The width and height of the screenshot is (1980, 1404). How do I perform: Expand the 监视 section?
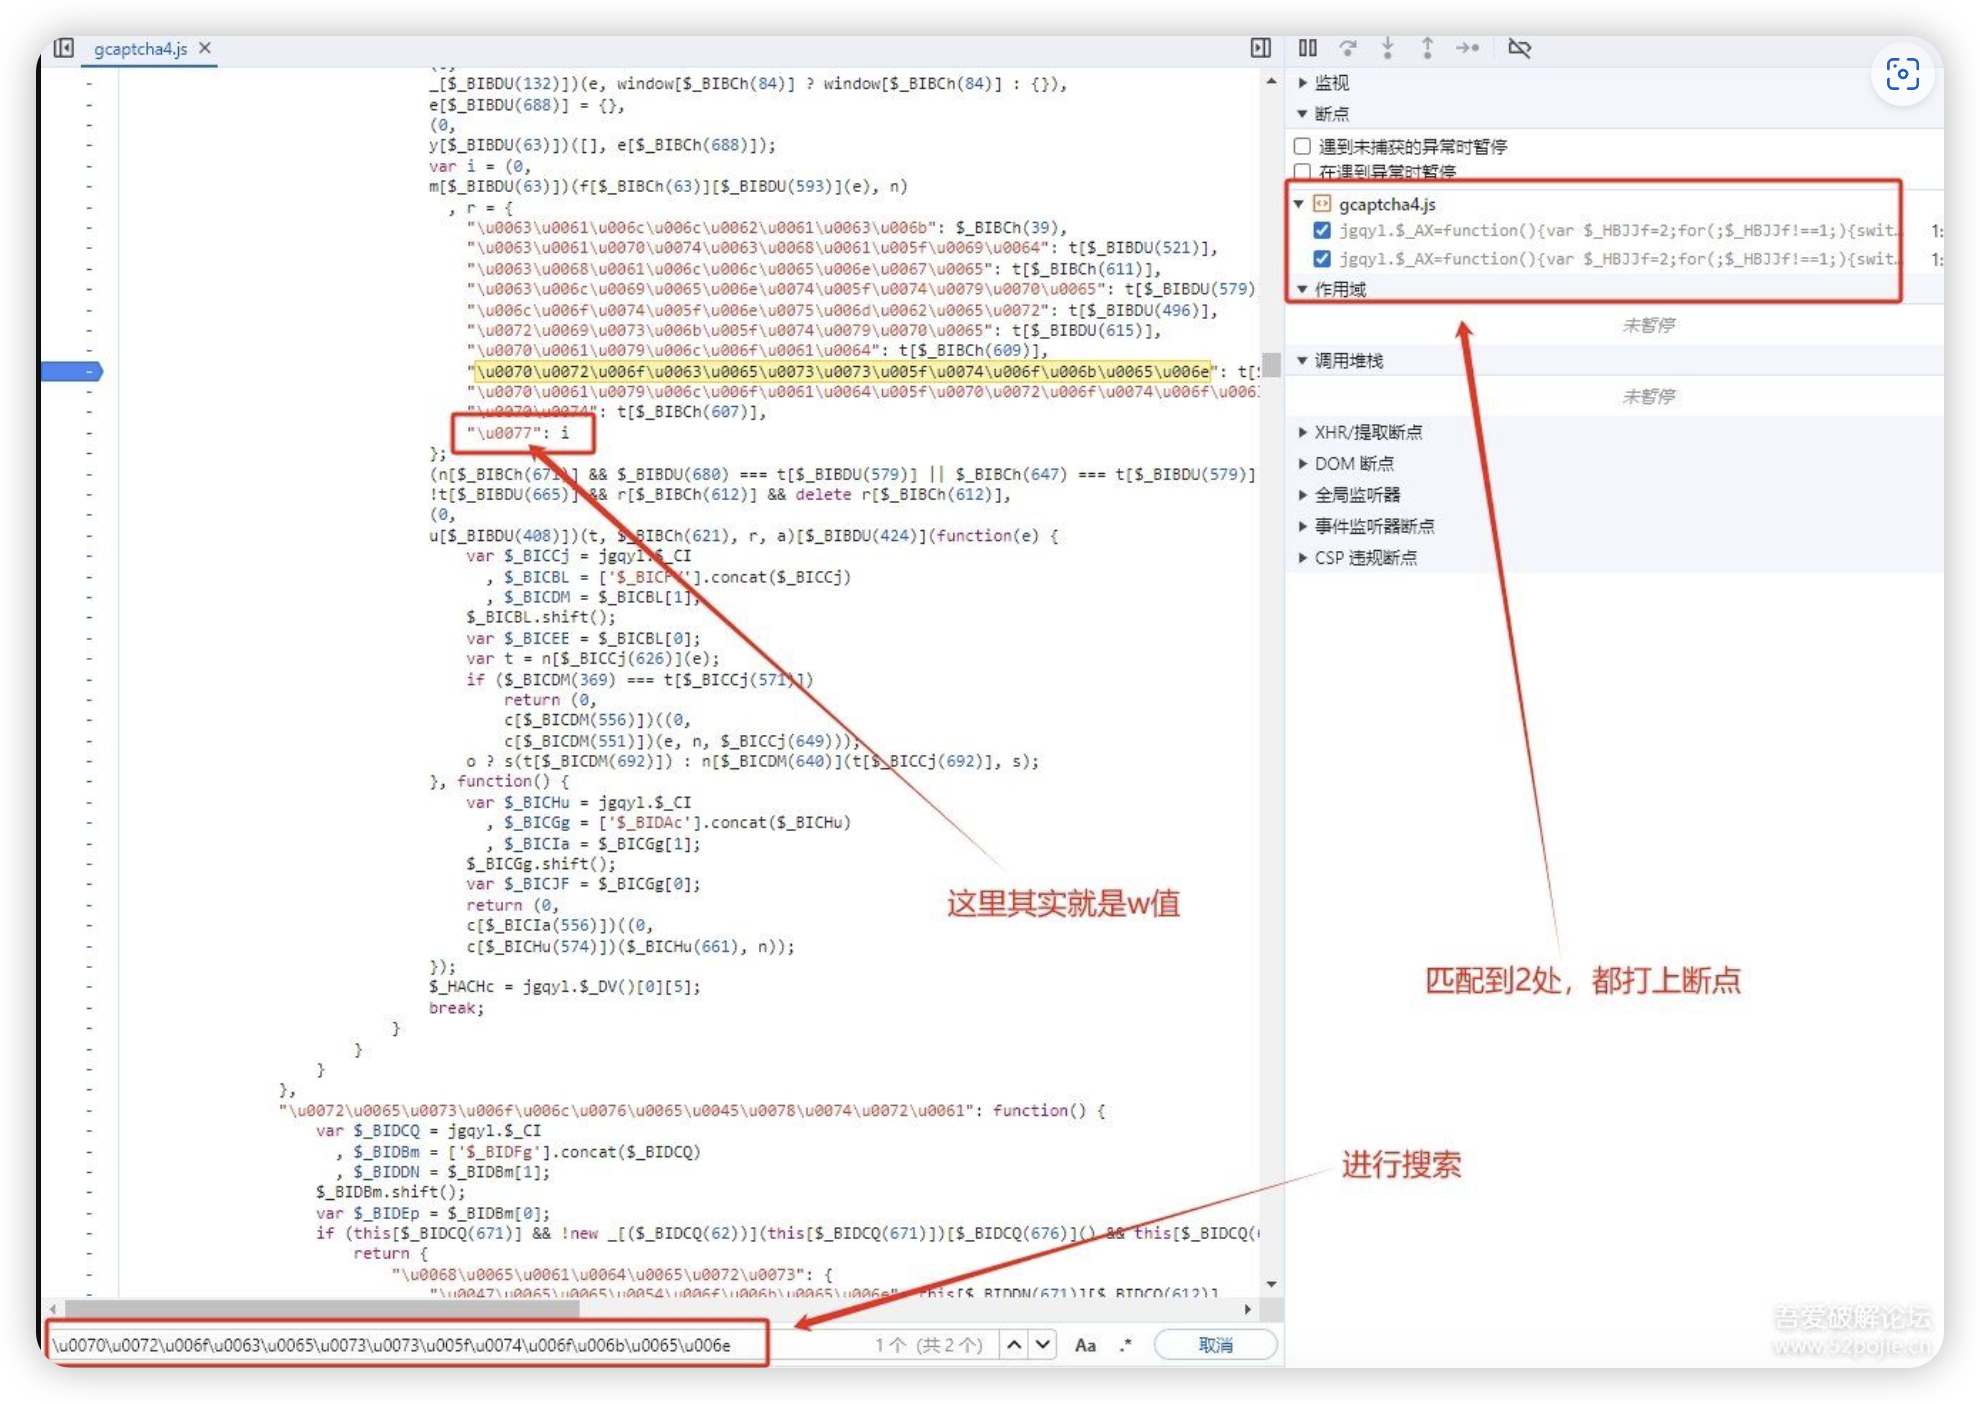(x=1331, y=83)
